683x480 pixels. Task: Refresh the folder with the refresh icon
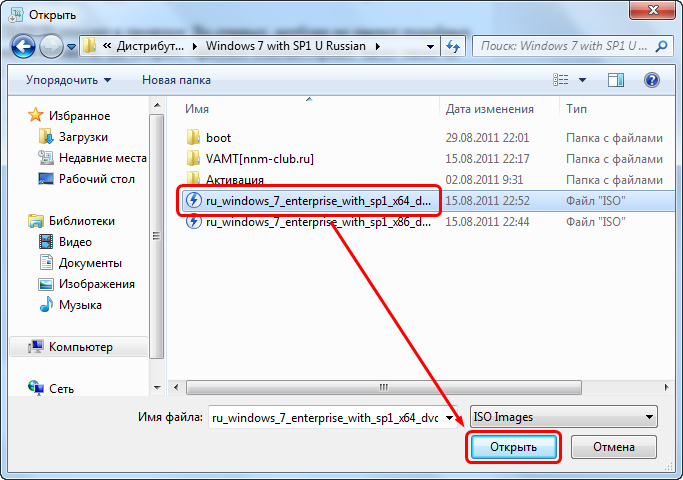point(453,46)
